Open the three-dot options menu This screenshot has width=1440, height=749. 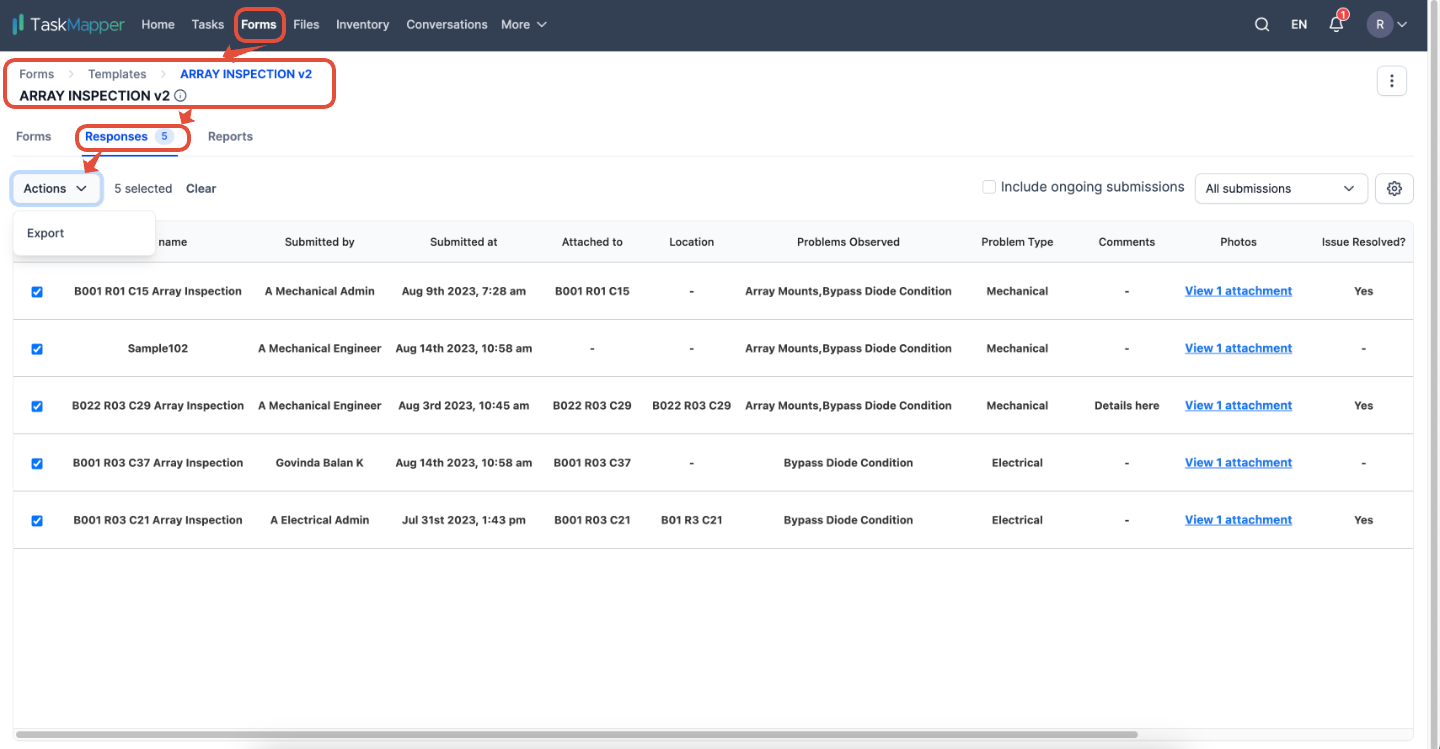point(1392,81)
